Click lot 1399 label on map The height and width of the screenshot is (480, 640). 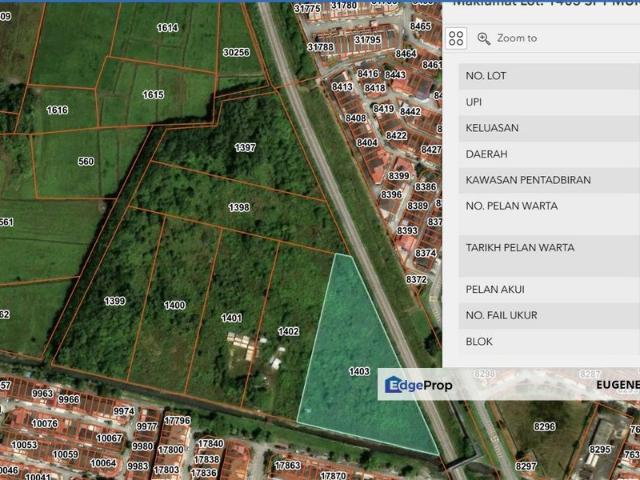(x=115, y=301)
